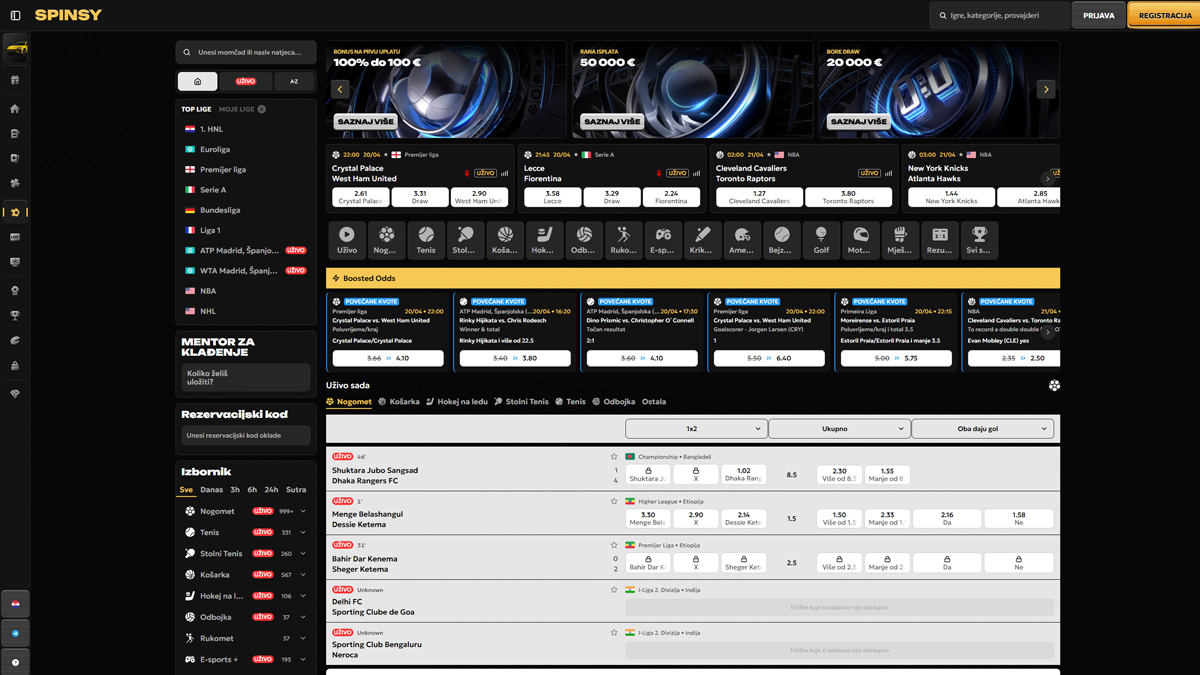Click the Tenis sport icon tile
Screen dimensions: 1200x675
(426, 240)
